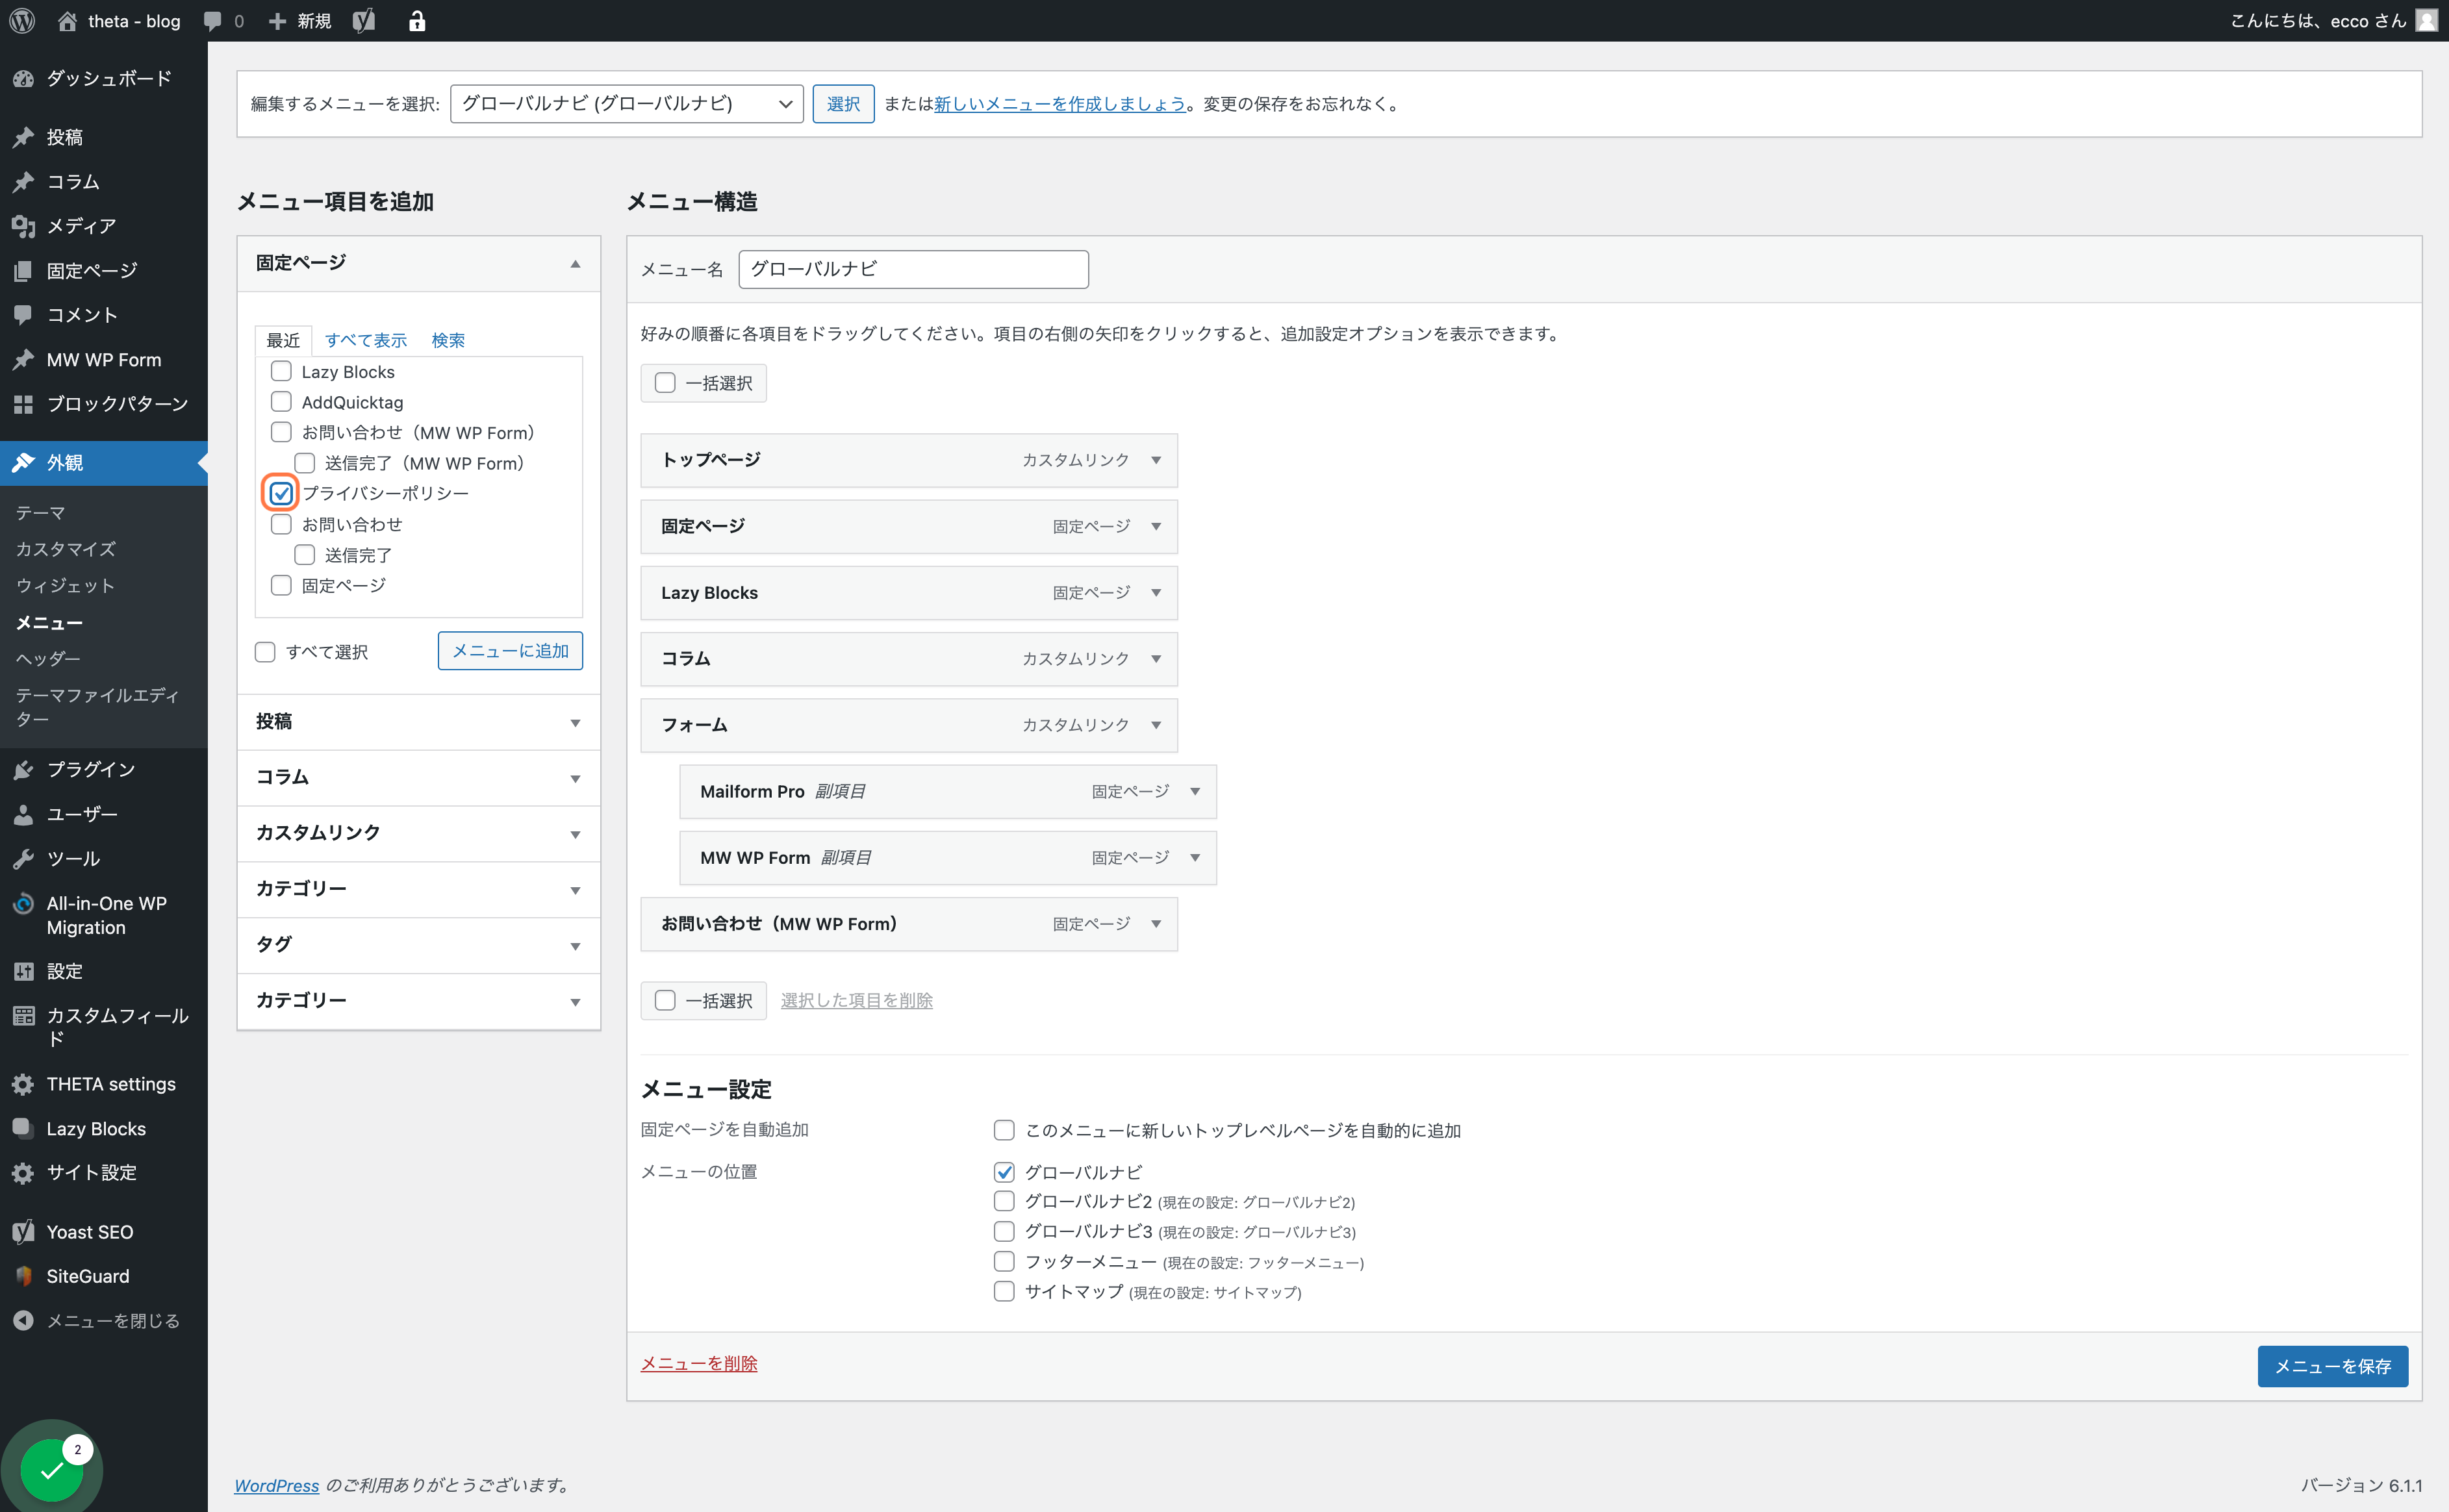Click the 新しいメニューを作成しましょう link
This screenshot has width=2449, height=1512.
point(1060,104)
